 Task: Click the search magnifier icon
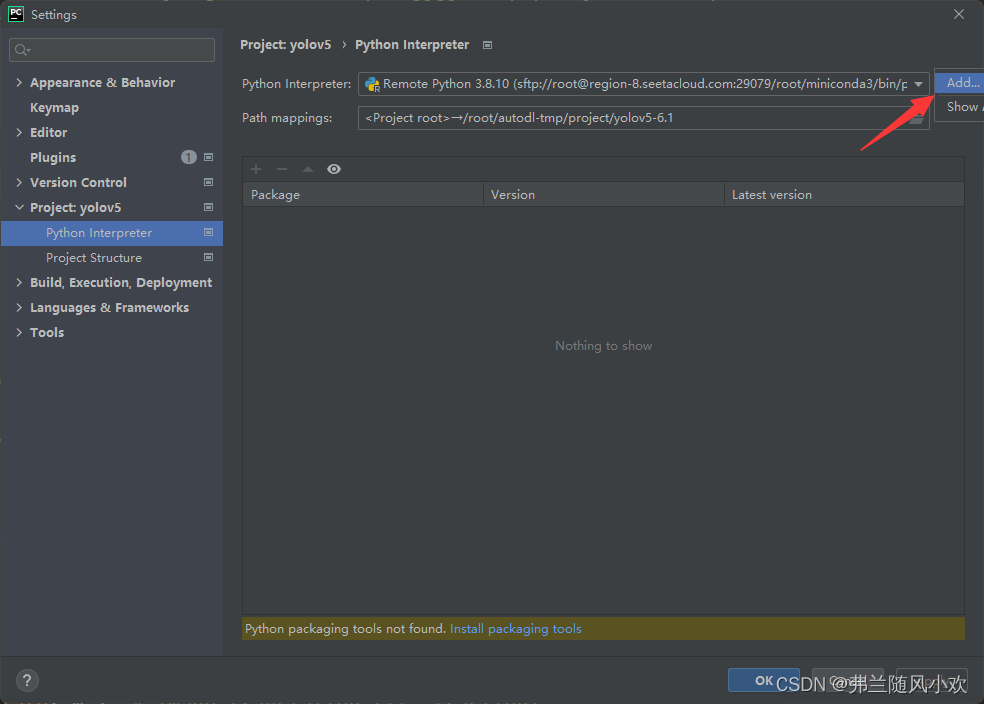[22, 50]
